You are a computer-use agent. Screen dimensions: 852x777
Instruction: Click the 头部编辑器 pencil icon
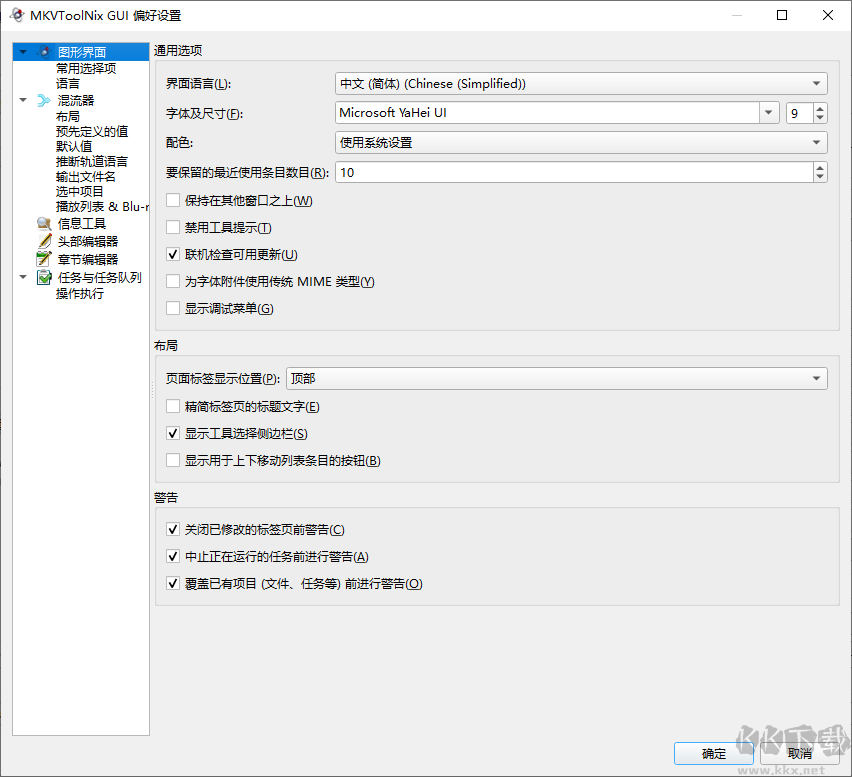click(44, 241)
